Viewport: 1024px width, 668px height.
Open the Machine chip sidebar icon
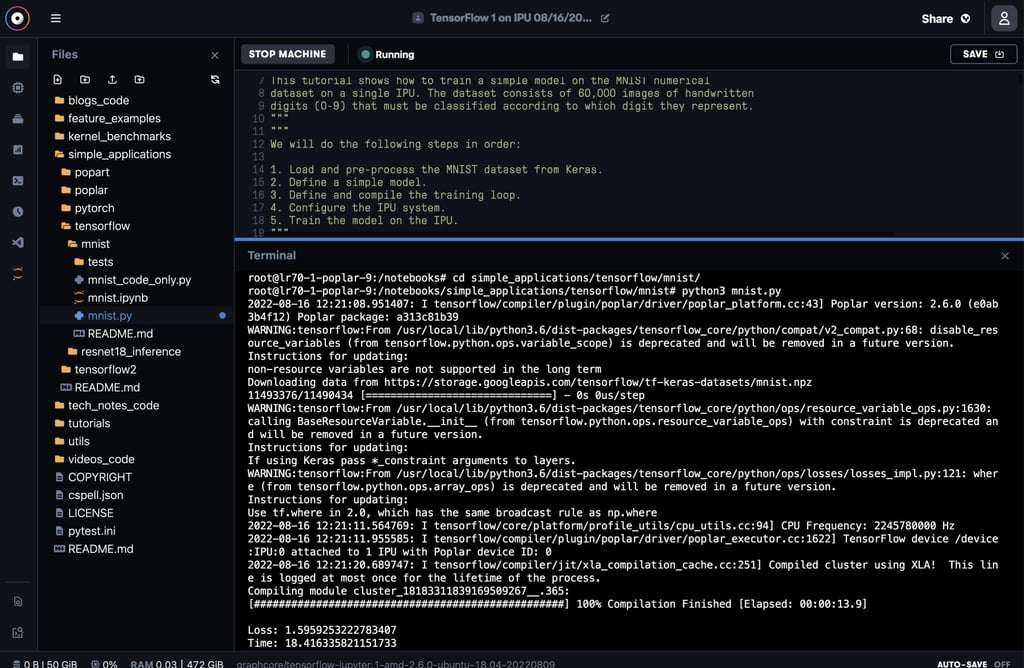tap(18, 87)
